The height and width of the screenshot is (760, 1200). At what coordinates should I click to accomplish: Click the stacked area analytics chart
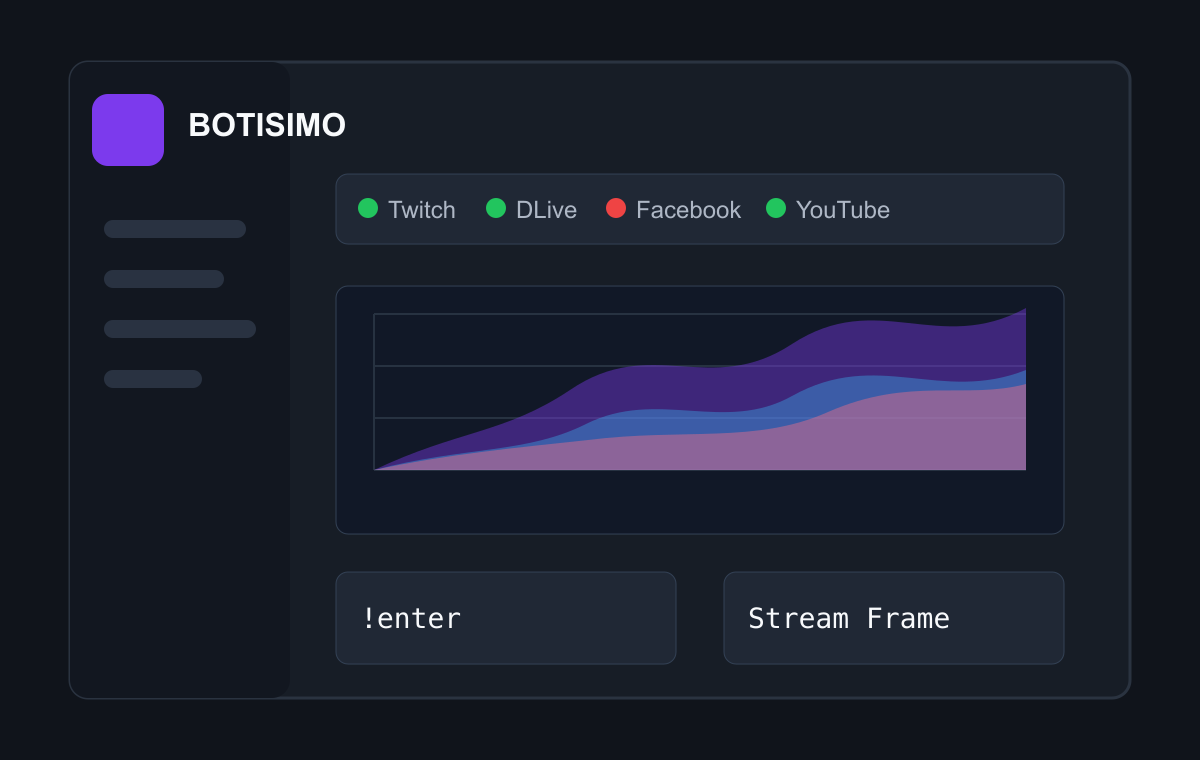pos(700,410)
